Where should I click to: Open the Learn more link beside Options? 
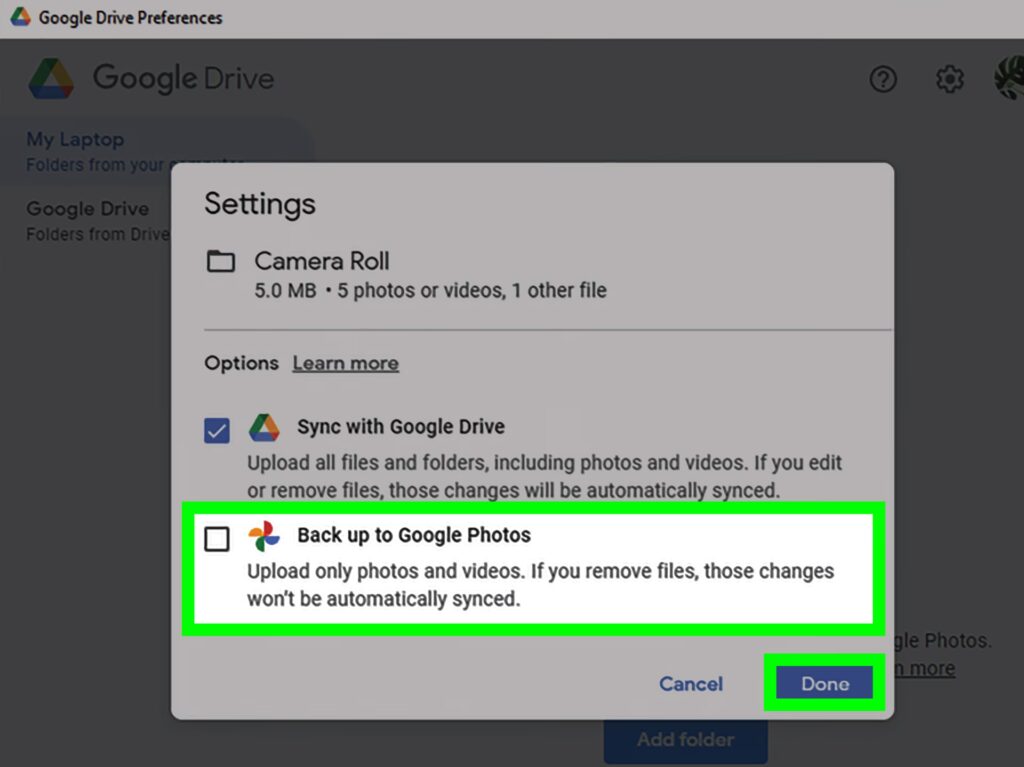pyautogui.click(x=345, y=363)
